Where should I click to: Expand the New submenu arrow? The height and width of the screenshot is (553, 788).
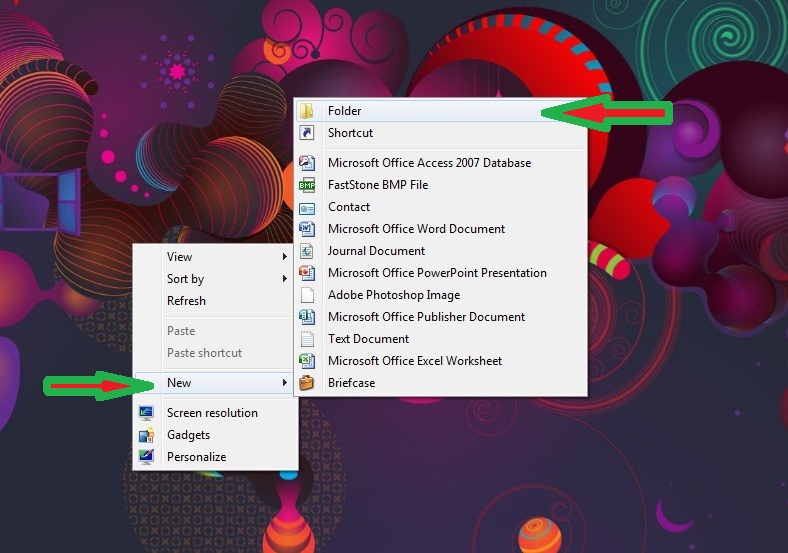(x=284, y=383)
